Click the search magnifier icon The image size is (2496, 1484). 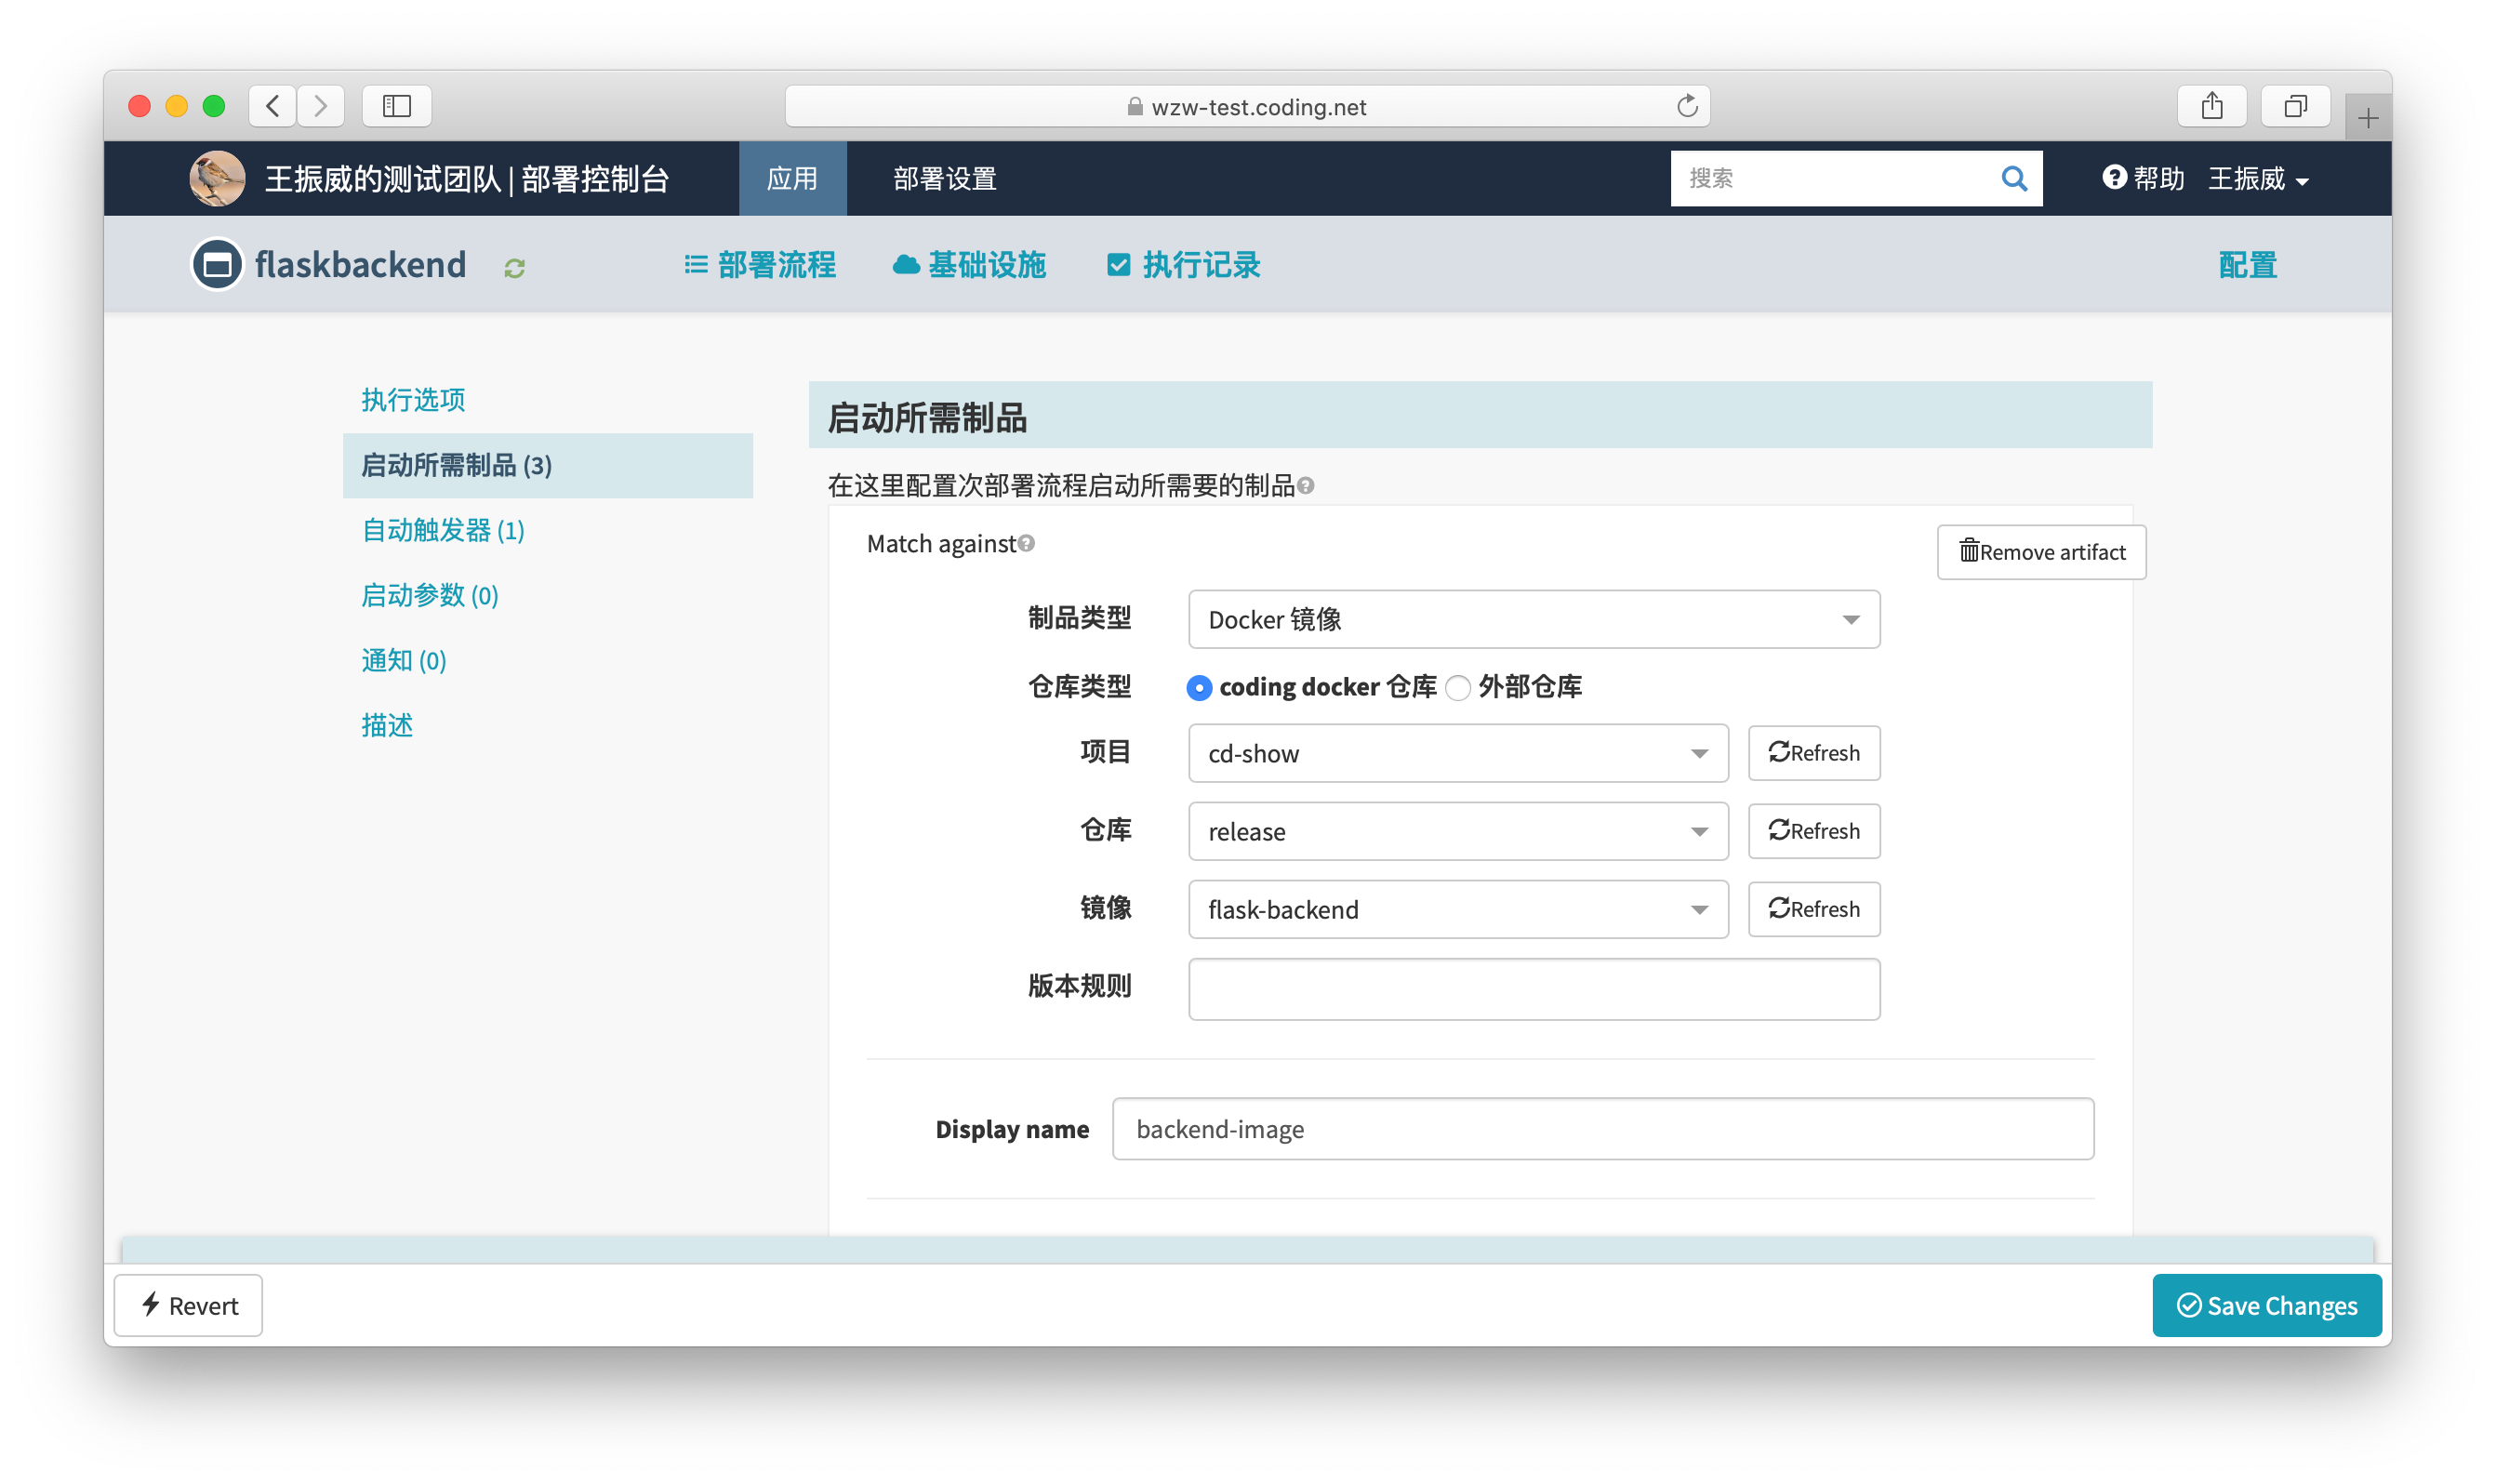2014,179
